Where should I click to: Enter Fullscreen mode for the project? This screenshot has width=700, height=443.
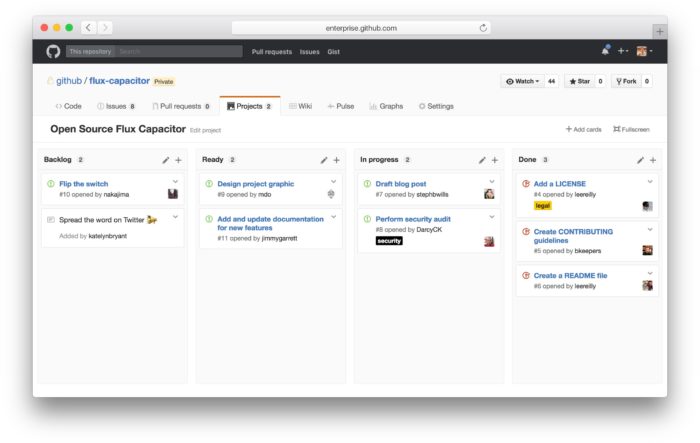pos(631,129)
